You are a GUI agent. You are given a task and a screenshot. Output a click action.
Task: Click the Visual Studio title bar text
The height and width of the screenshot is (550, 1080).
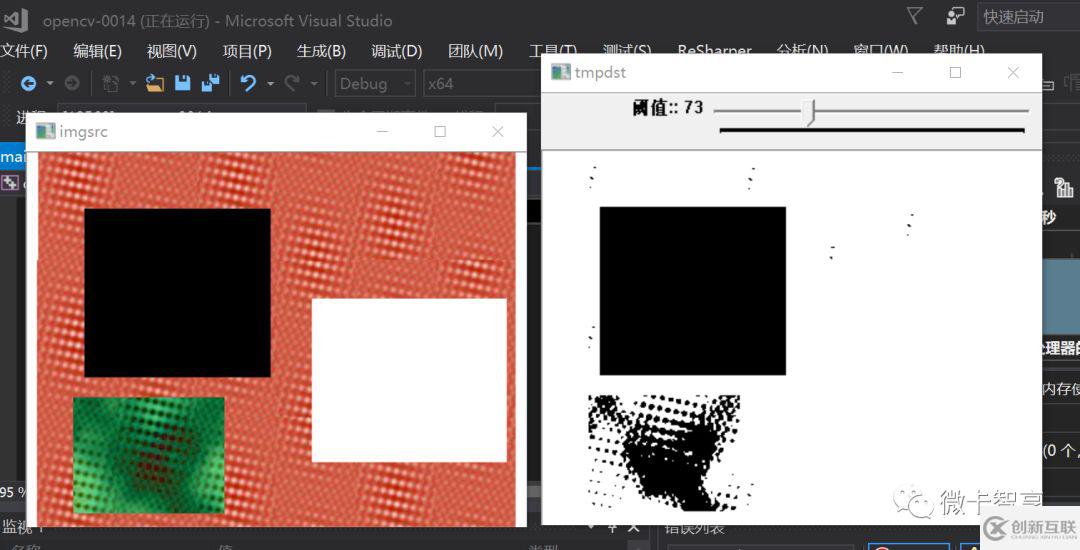[x=217, y=21]
